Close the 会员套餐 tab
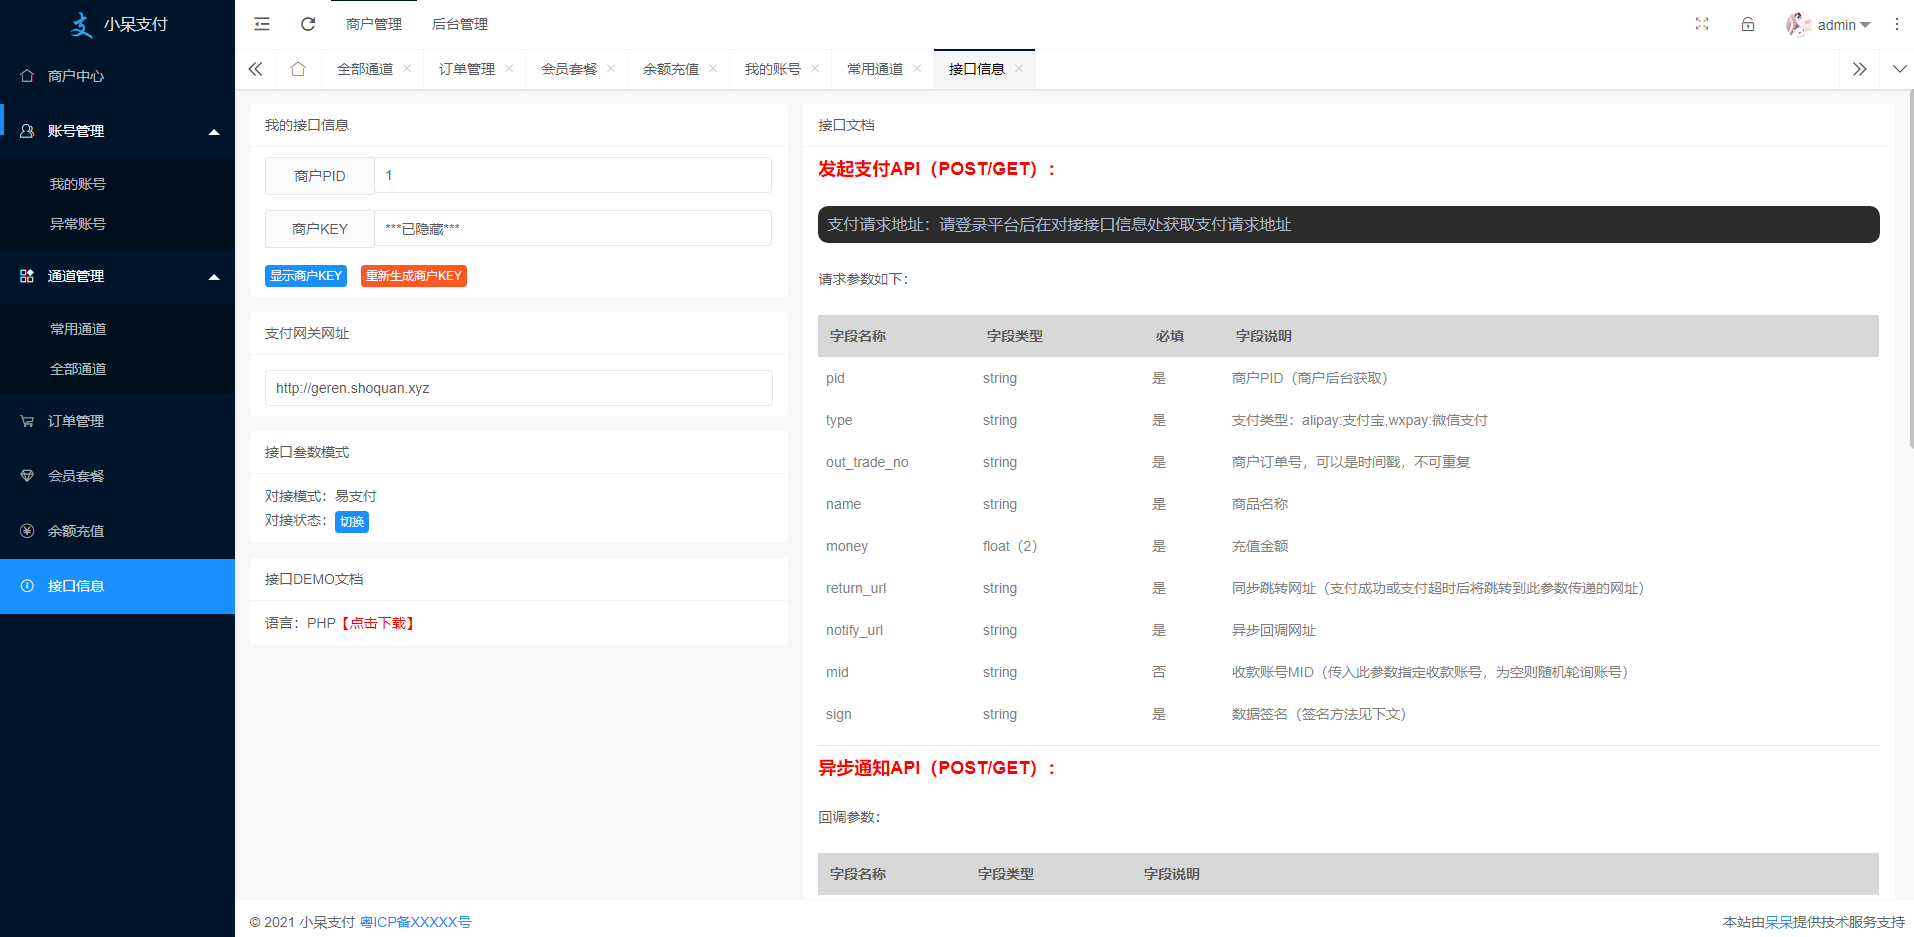 pyautogui.click(x=611, y=69)
